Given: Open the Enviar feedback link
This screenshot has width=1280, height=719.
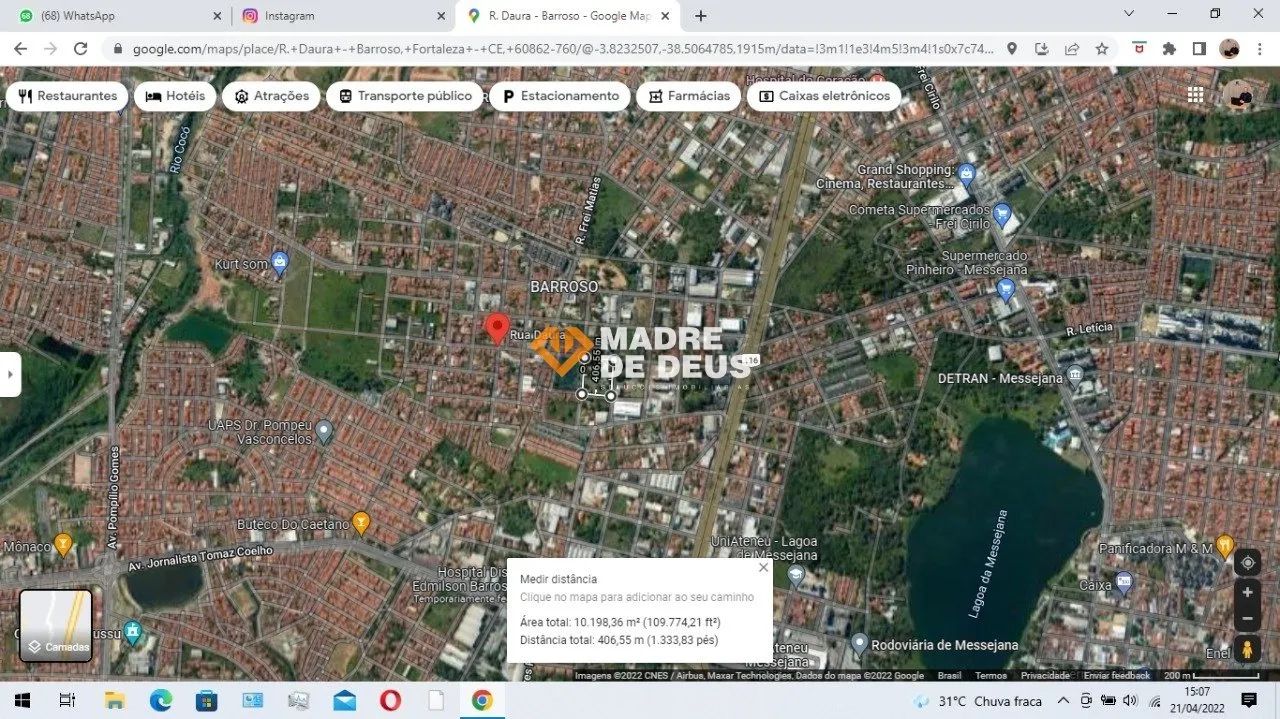Looking at the screenshot, I should pos(1116,675).
